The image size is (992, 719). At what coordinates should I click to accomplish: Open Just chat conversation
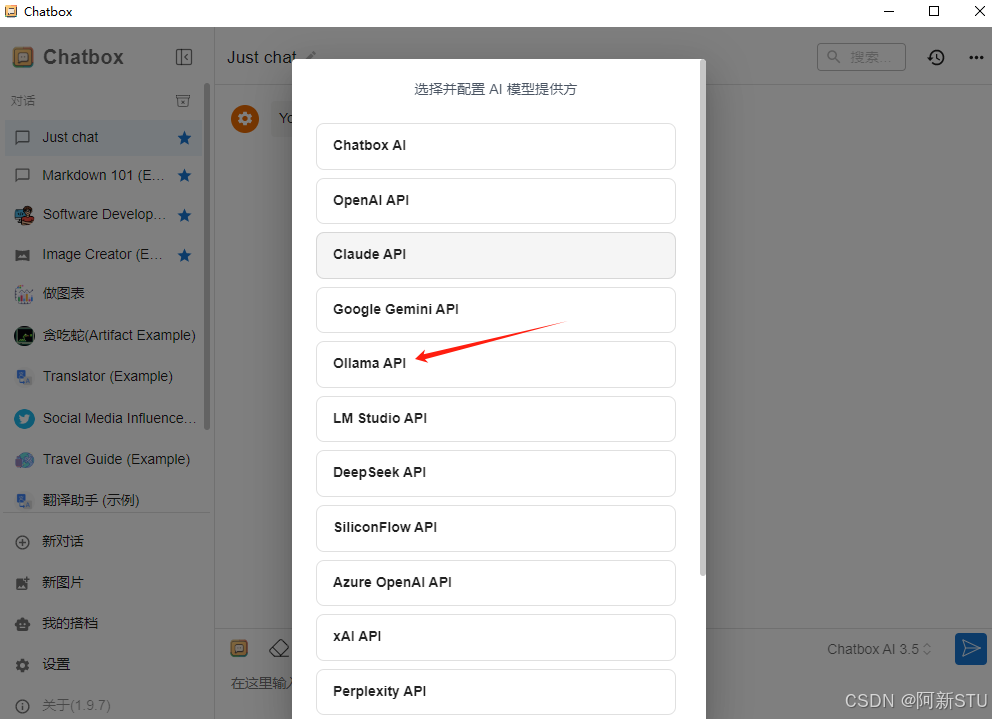pyautogui.click(x=104, y=137)
